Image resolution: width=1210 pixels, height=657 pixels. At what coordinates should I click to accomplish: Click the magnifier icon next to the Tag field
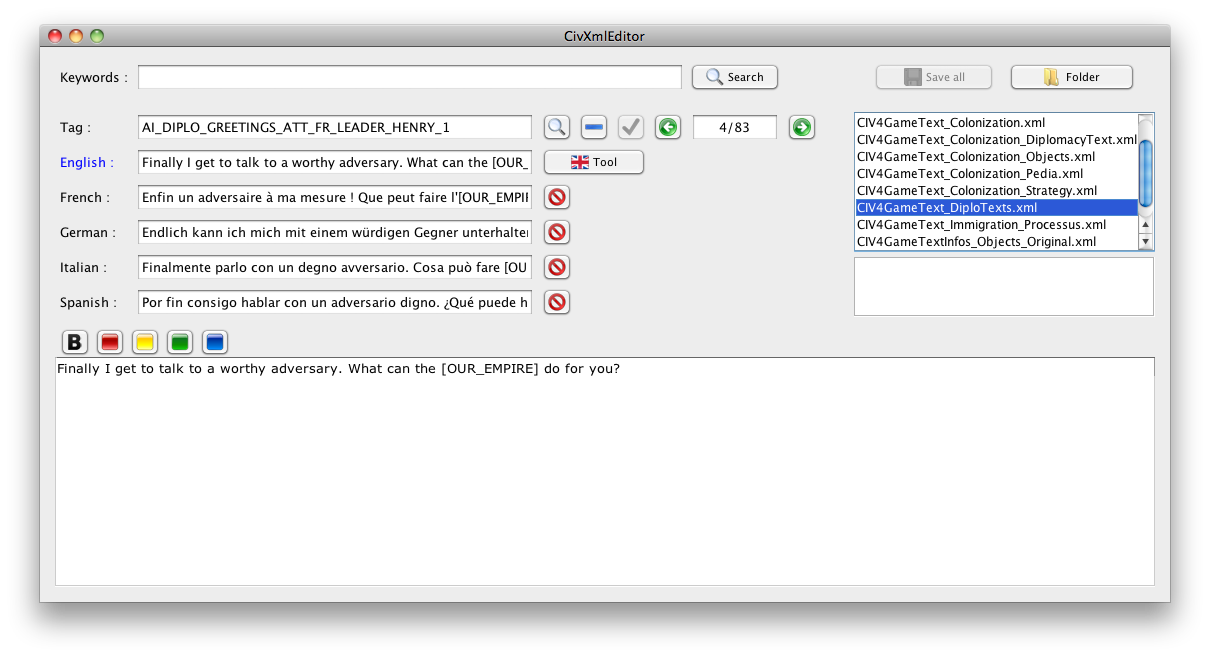(557, 127)
